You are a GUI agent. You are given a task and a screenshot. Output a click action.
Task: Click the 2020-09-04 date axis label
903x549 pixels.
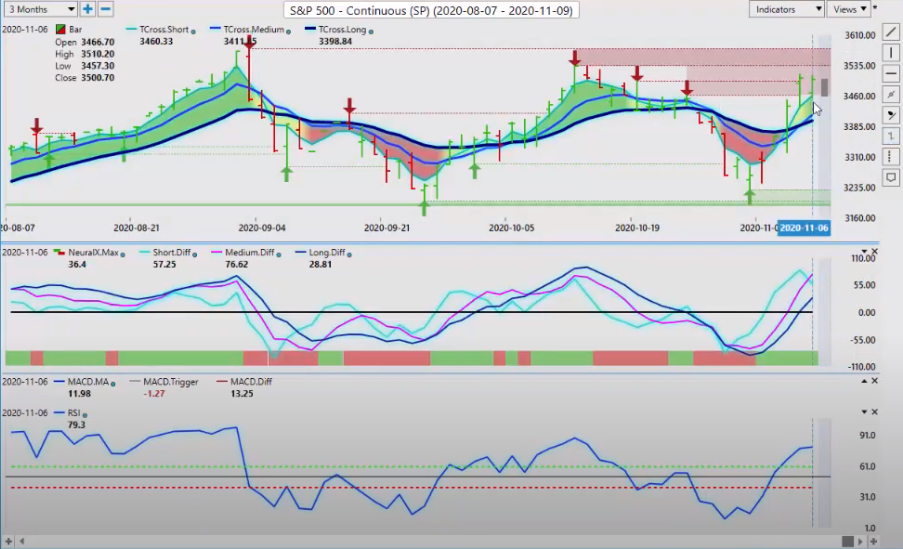click(x=262, y=228)
